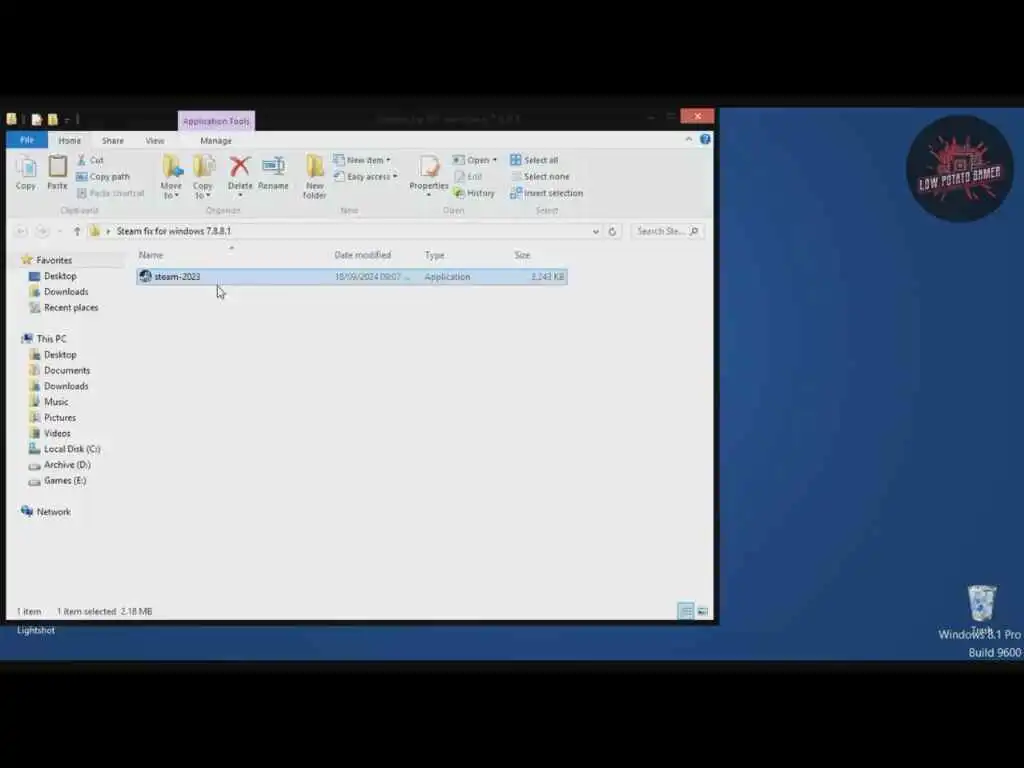The width and height of the screenshot is (1024, 768).
Task: Collapse the ribbon with chevron
Action: [688, 139]
